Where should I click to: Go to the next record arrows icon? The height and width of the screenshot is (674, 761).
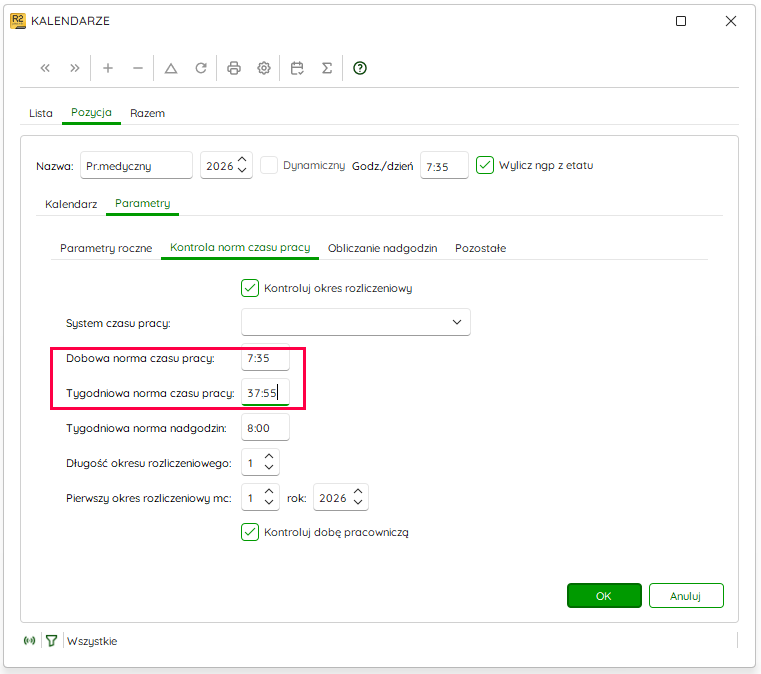coord(75,68)
